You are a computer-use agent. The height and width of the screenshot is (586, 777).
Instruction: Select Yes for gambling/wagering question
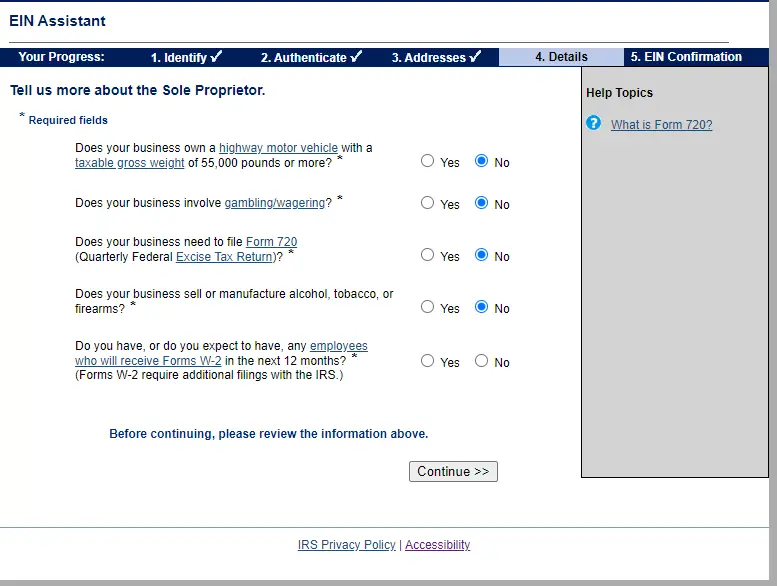coord(427,203)
